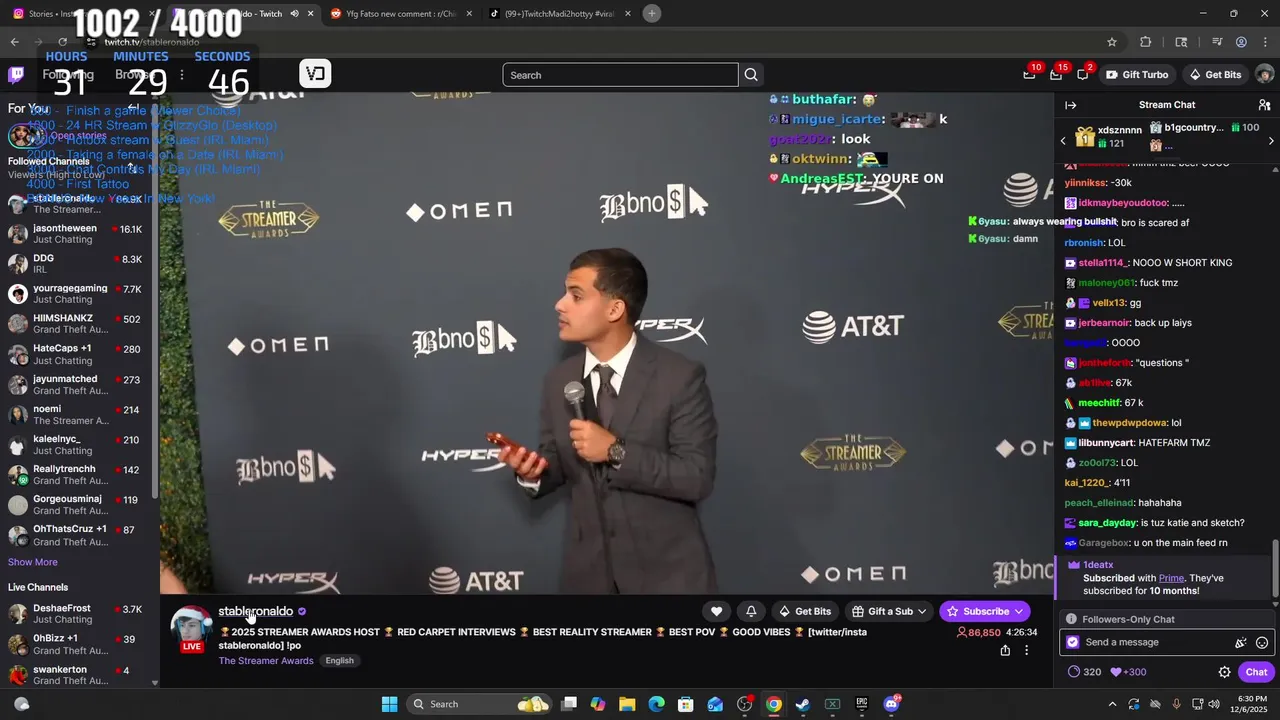Click Gift Turbo button
The height and width of the screenshot is (720, 1280).
coord(1138,75)
